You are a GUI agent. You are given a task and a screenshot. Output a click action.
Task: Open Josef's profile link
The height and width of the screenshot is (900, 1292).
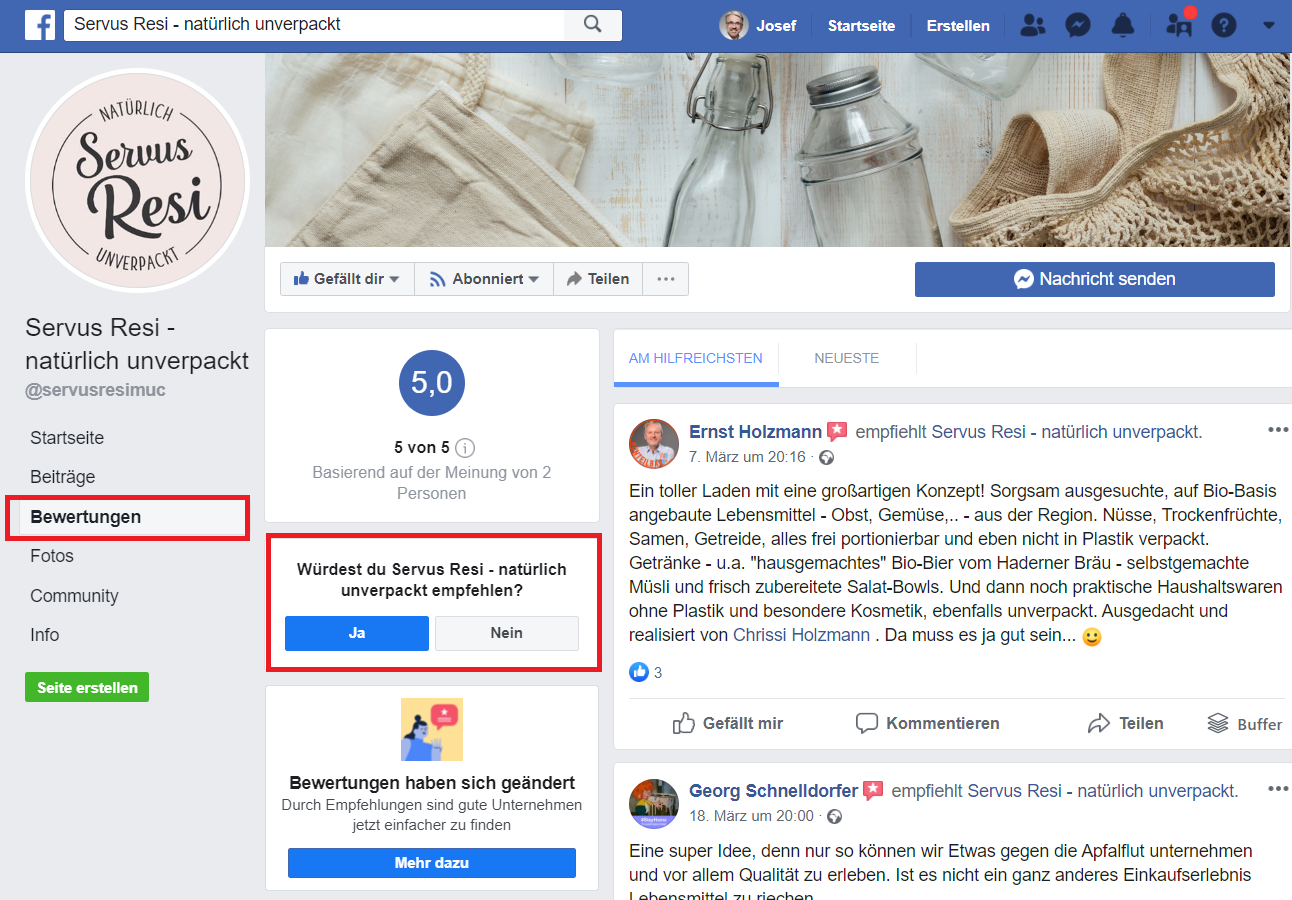tap(776, 26)
